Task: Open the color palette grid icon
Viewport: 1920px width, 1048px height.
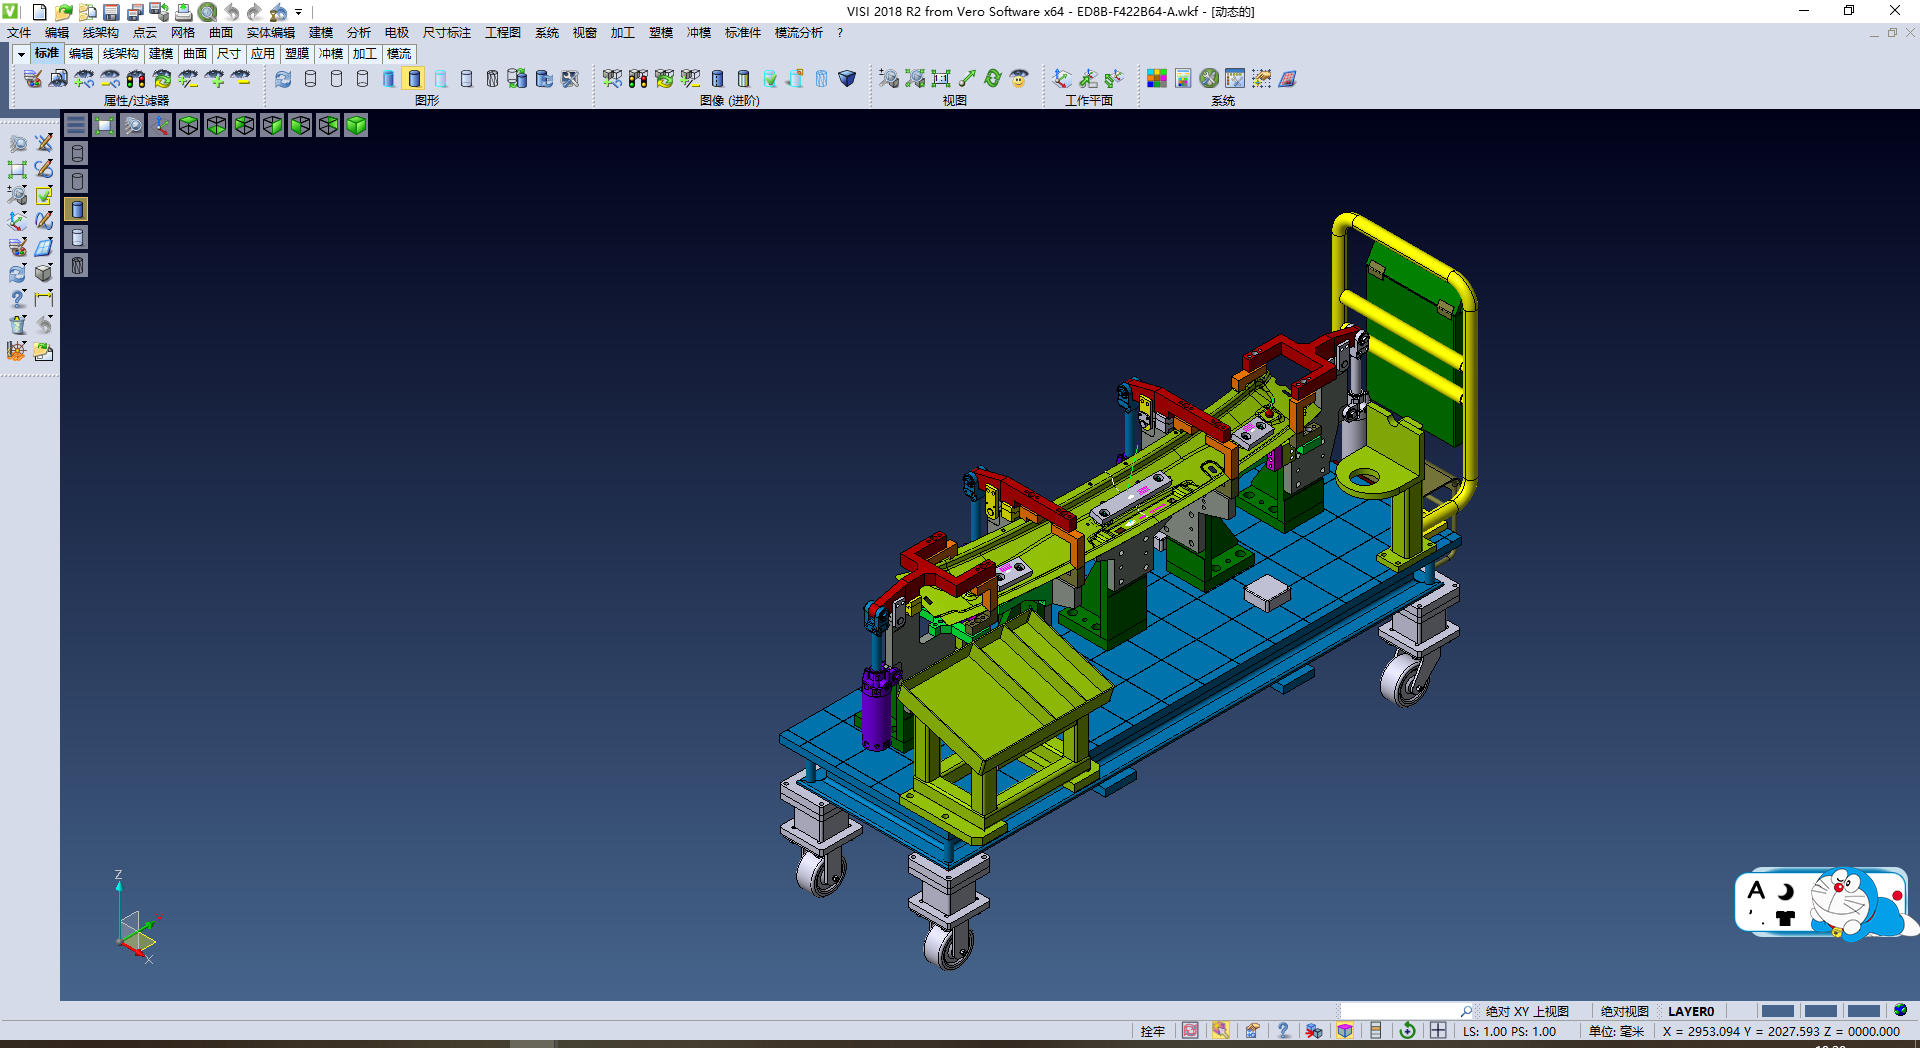Action: 1157,78
